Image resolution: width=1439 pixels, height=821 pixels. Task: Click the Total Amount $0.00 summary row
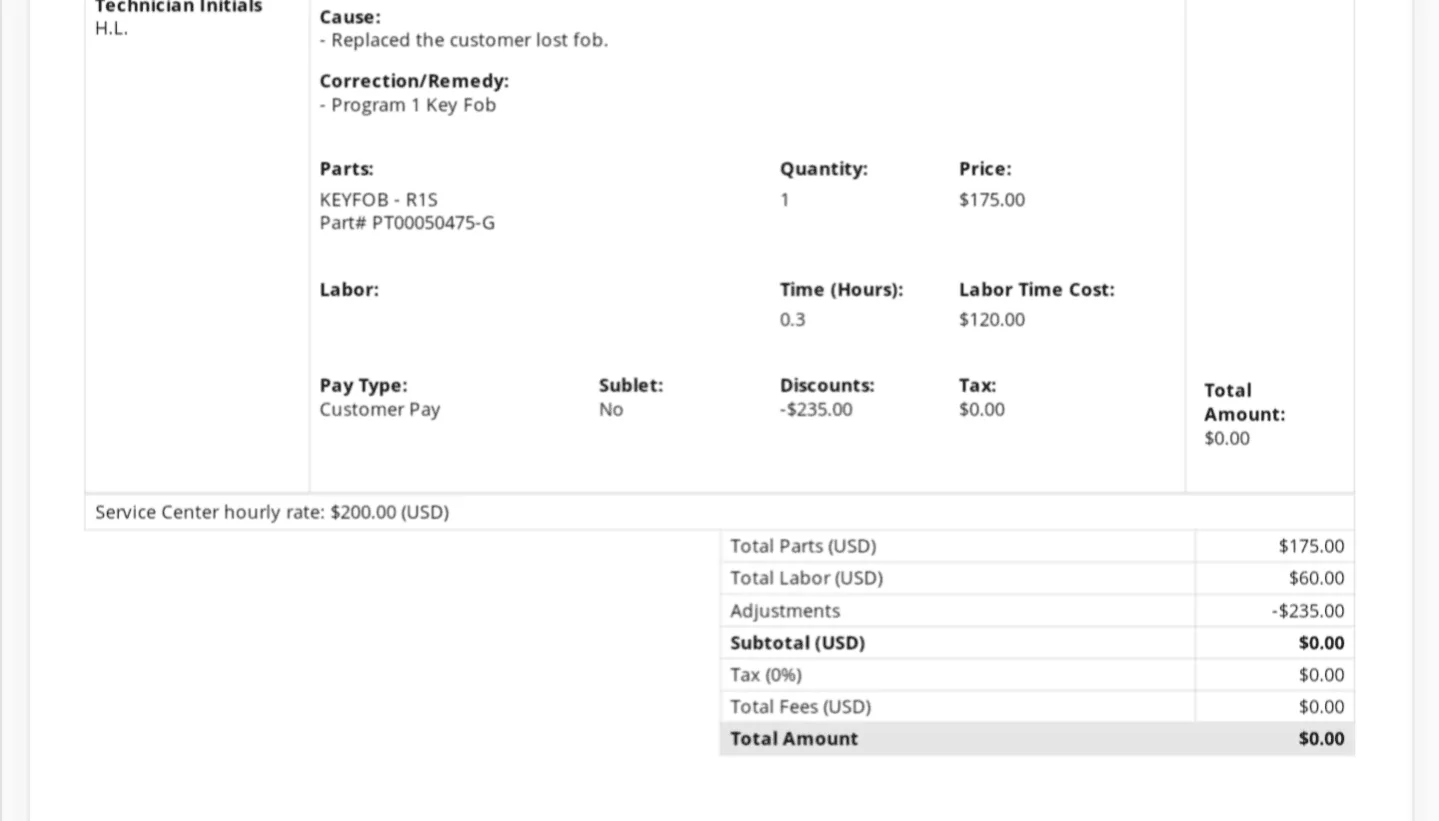[1037, 739]
